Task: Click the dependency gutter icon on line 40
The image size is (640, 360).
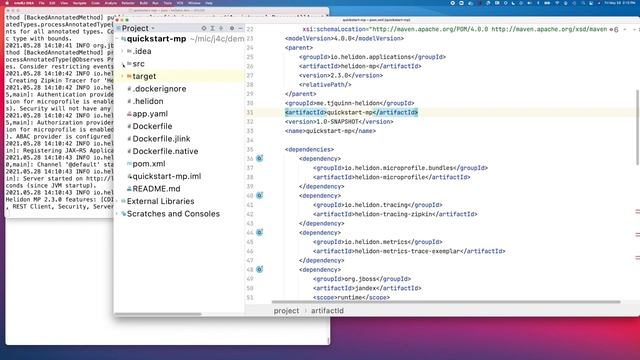Action: point(259,196)
